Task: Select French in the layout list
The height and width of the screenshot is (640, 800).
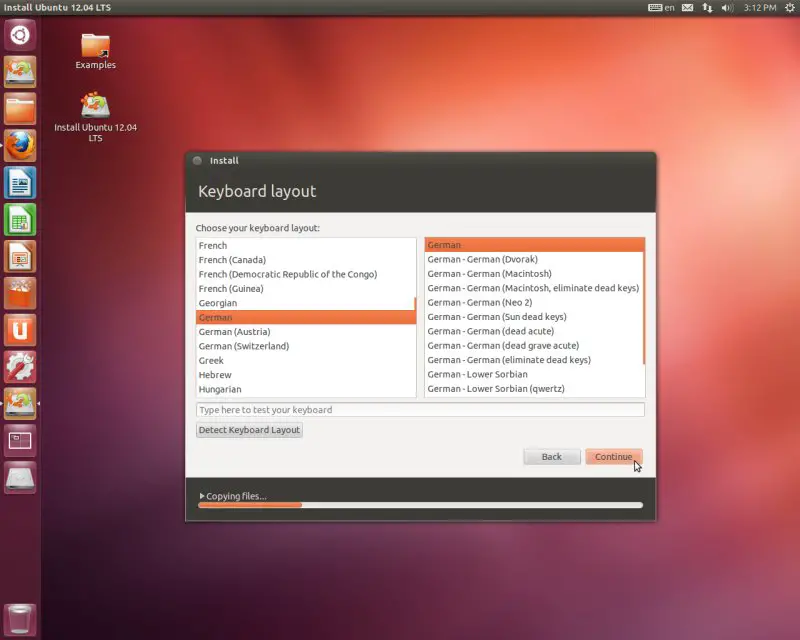Action: 306,245
